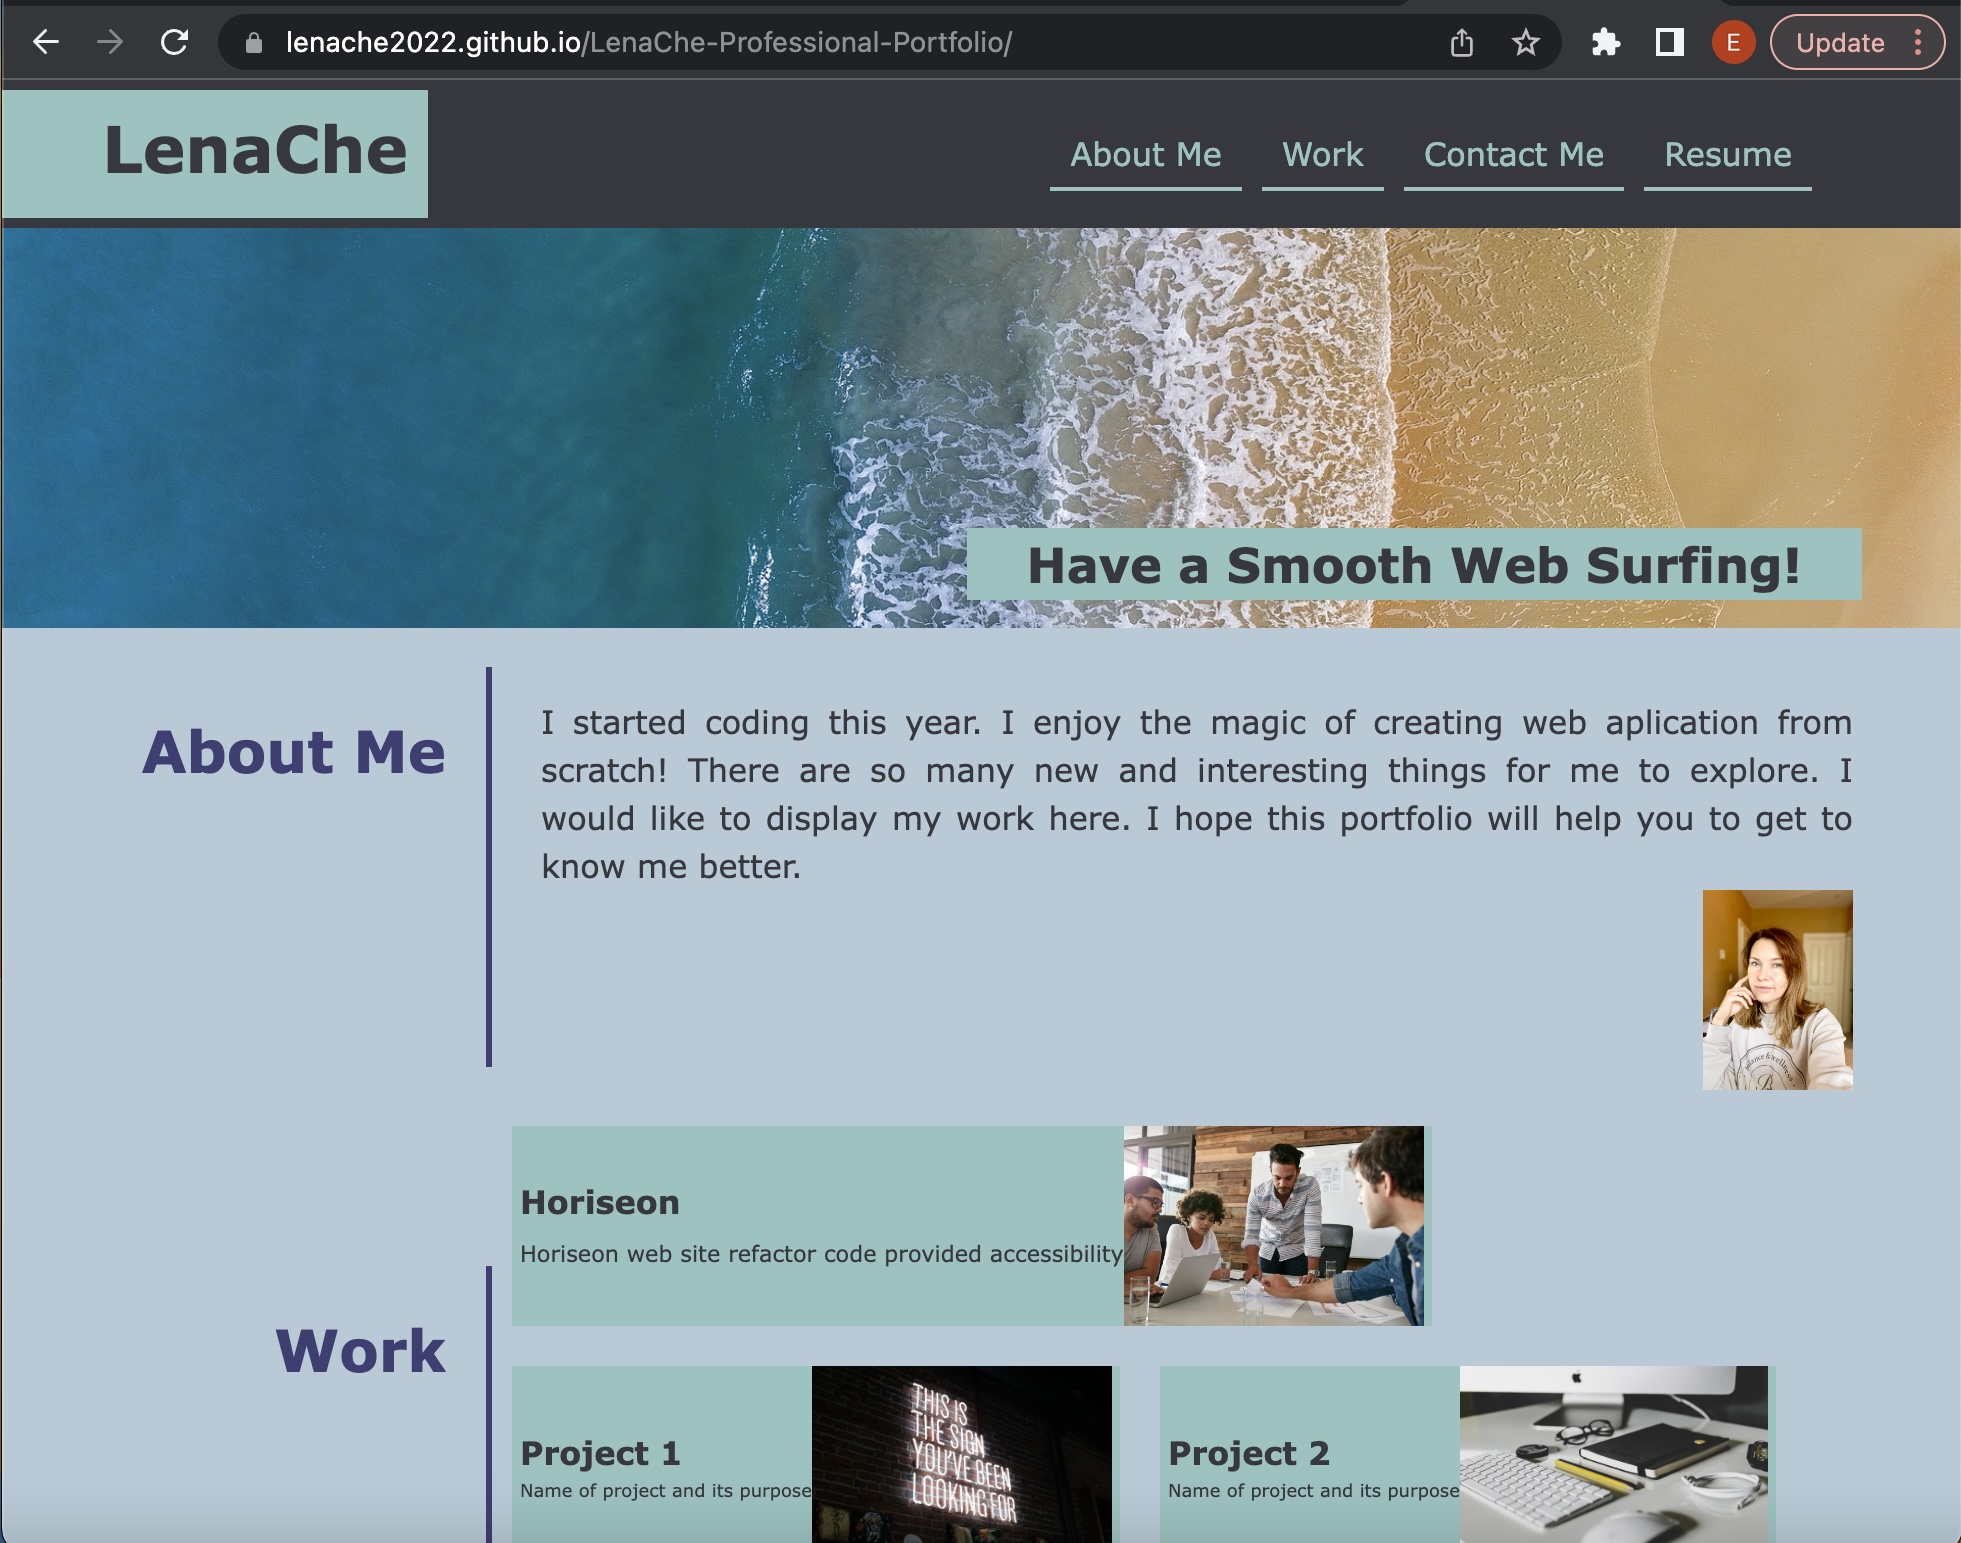1961x1543 pixels.
Task: Click the tab switcher icon
Action: pyautogui.click(x=1668, y=41)
